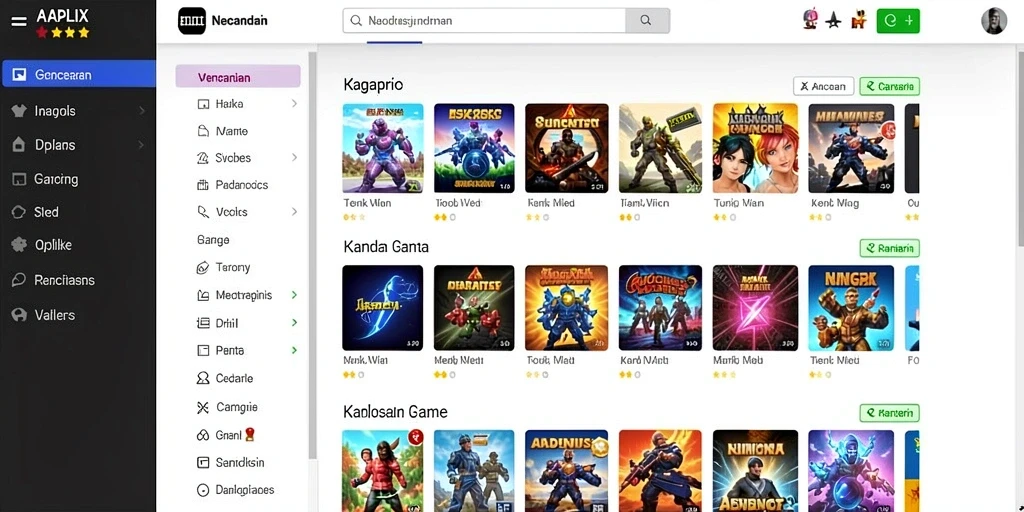
Task: Click the green refresh plus button
Action: pyautogui.click(x=898, y=21)
